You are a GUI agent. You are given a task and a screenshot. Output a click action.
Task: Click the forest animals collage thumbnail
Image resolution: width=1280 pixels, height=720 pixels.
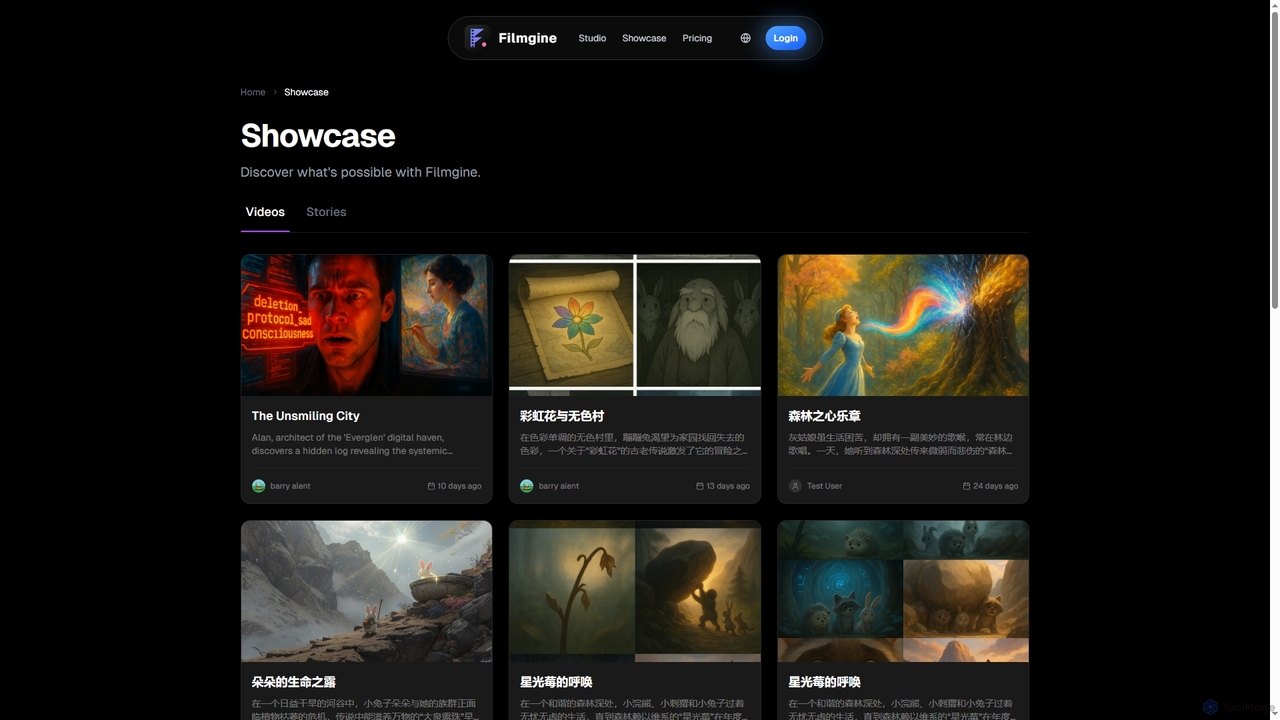pyautogui.click(x=903, y=591)
